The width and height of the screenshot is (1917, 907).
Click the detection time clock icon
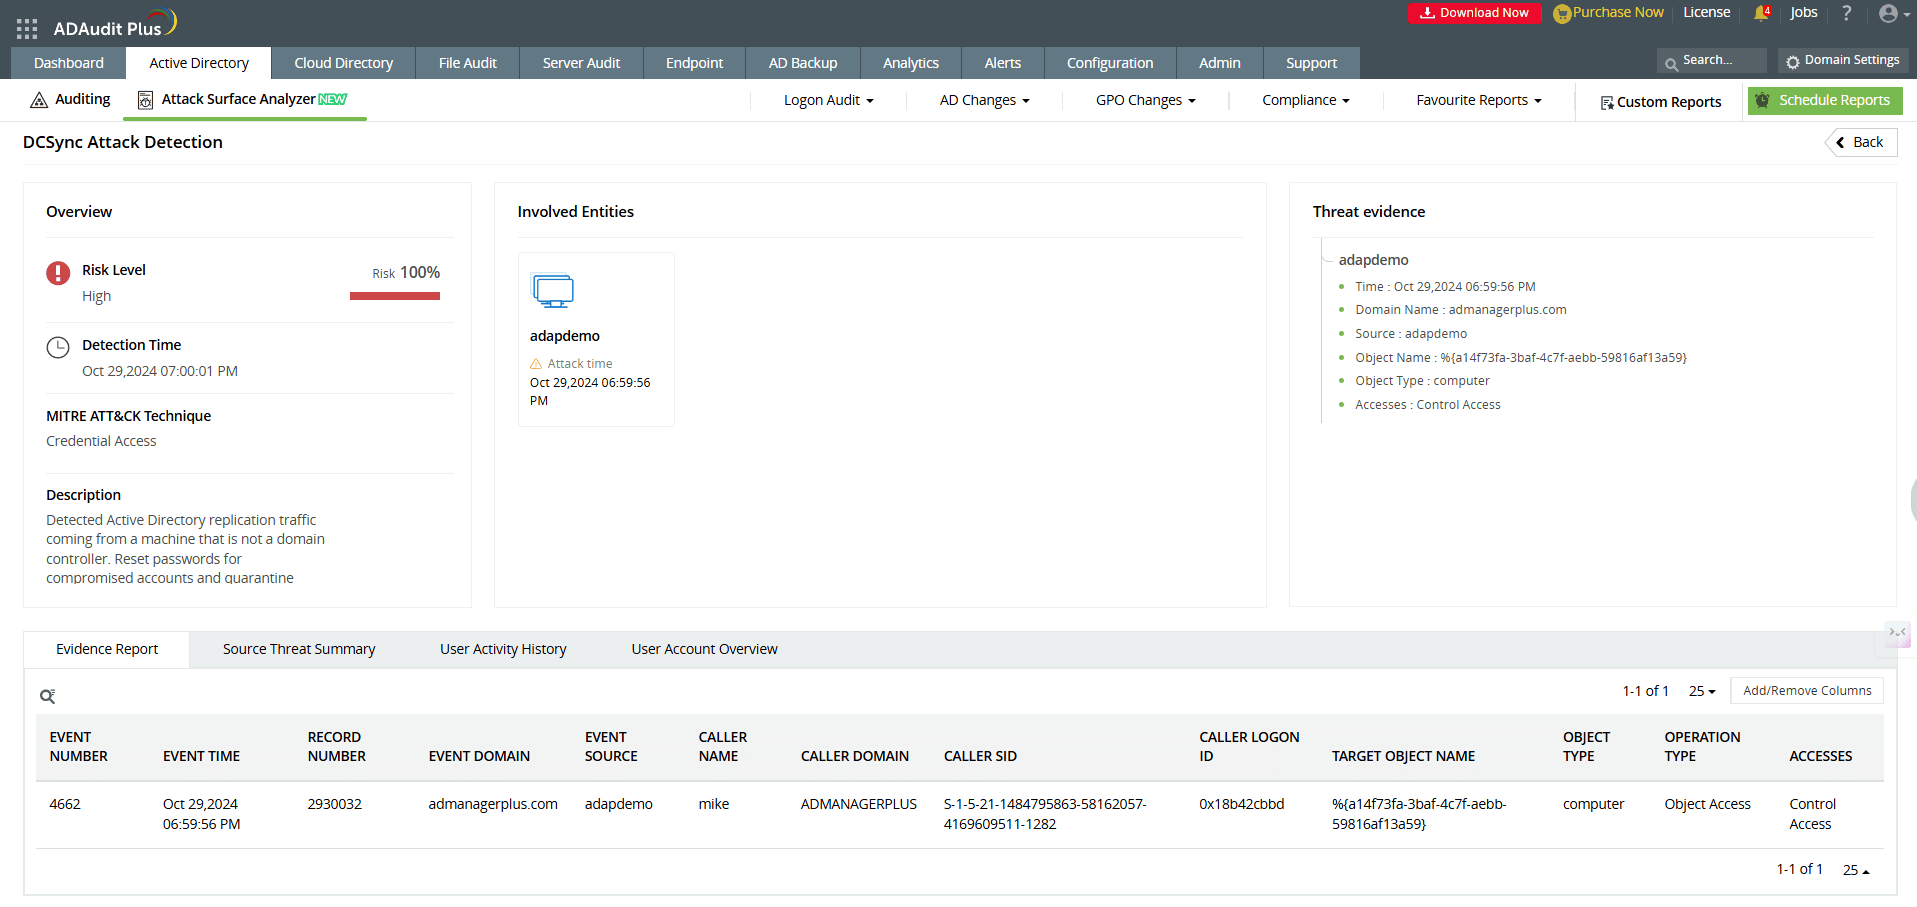pos(58,347)
